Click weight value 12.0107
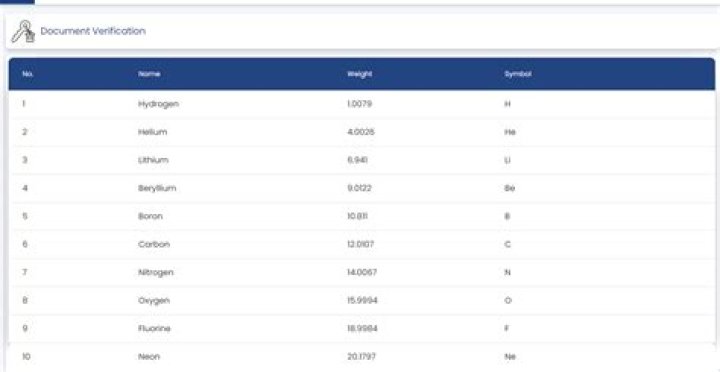Viewport: 720px width, 372px height. [x=360, y=244]
